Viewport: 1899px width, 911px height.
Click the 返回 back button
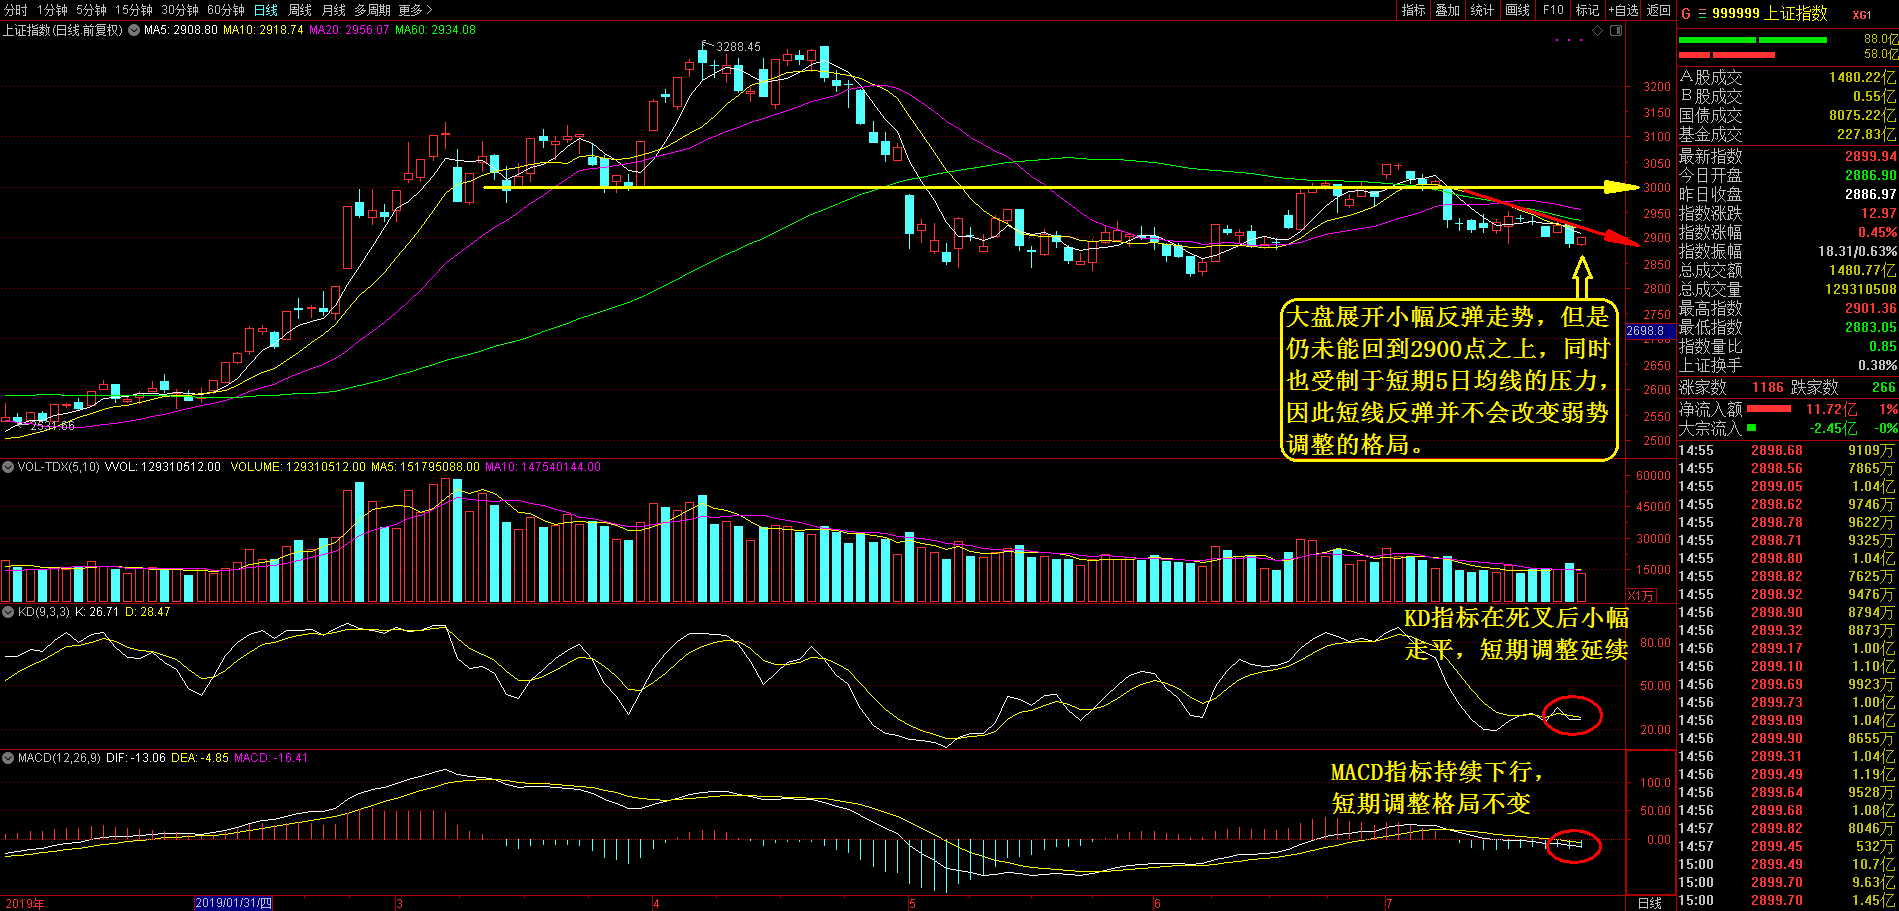[x=1659, y=10]
